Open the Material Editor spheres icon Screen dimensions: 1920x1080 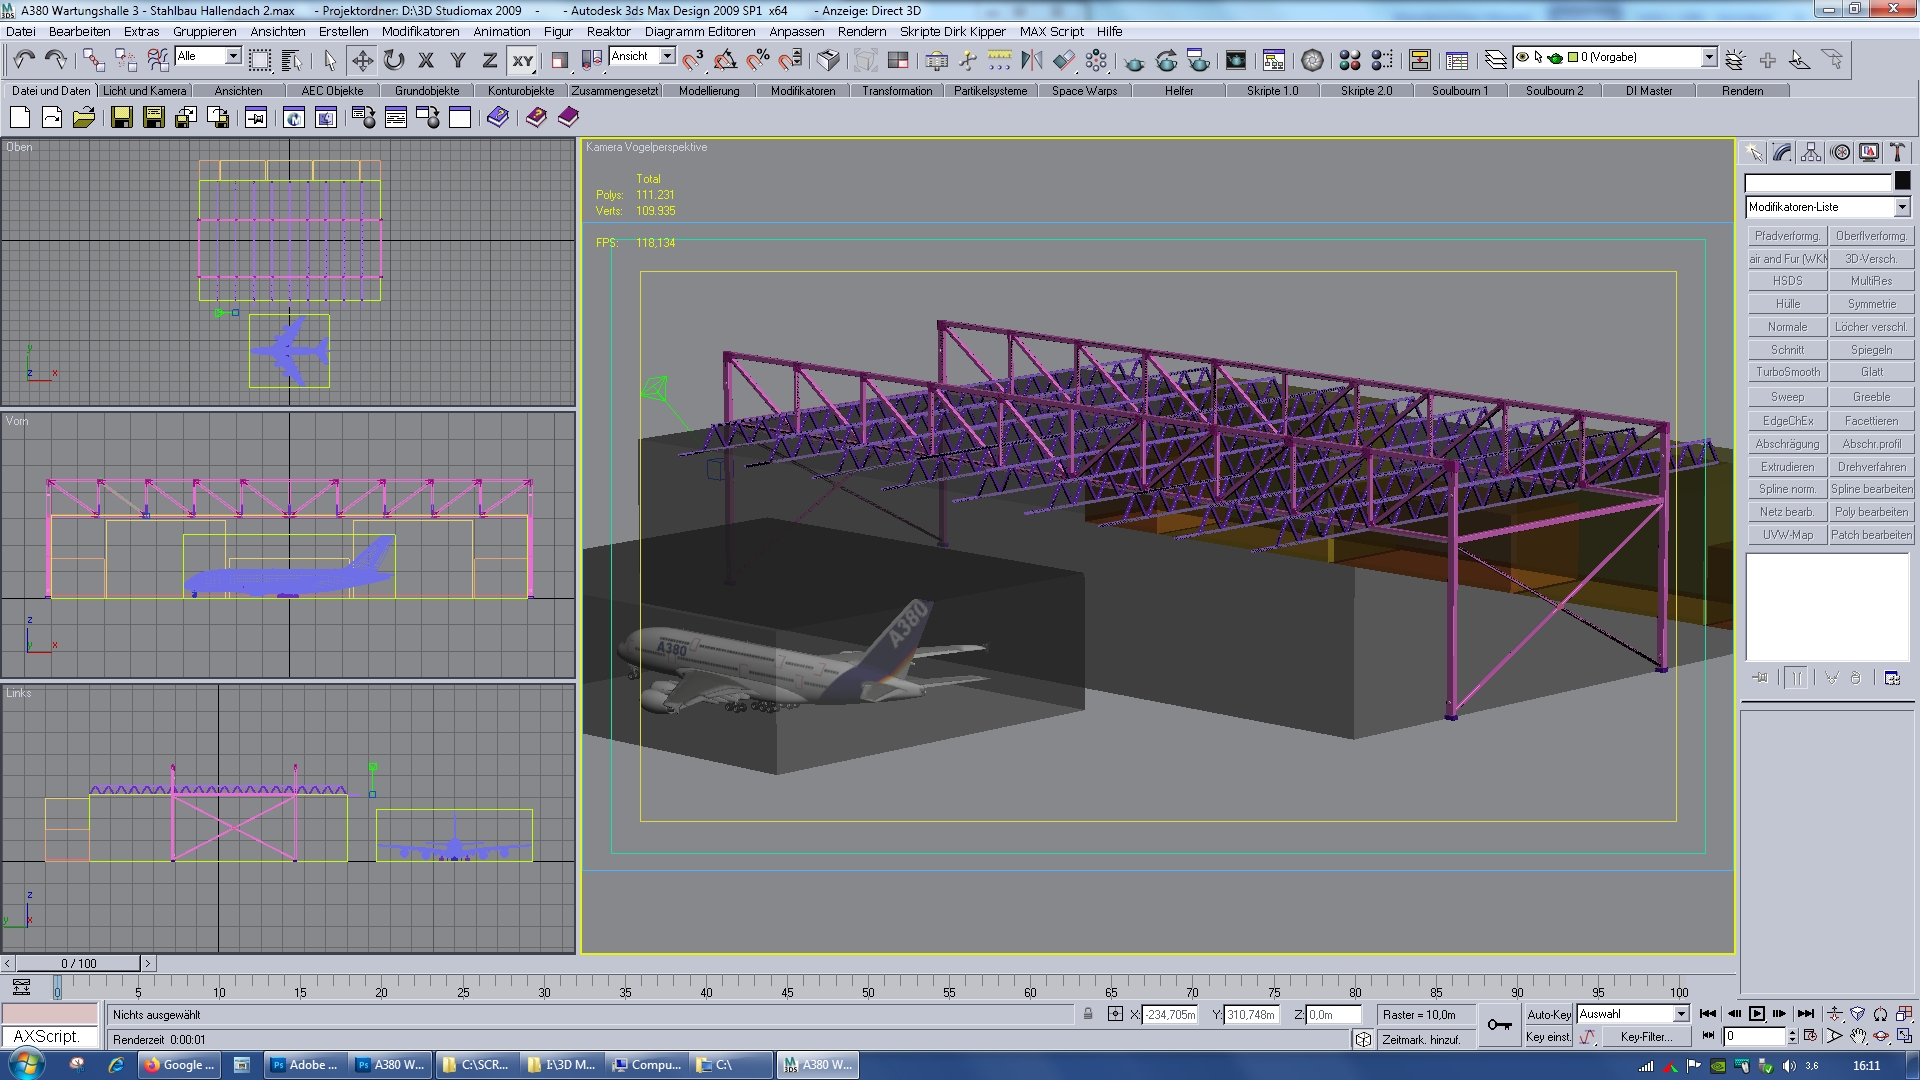coord(1349,61)
